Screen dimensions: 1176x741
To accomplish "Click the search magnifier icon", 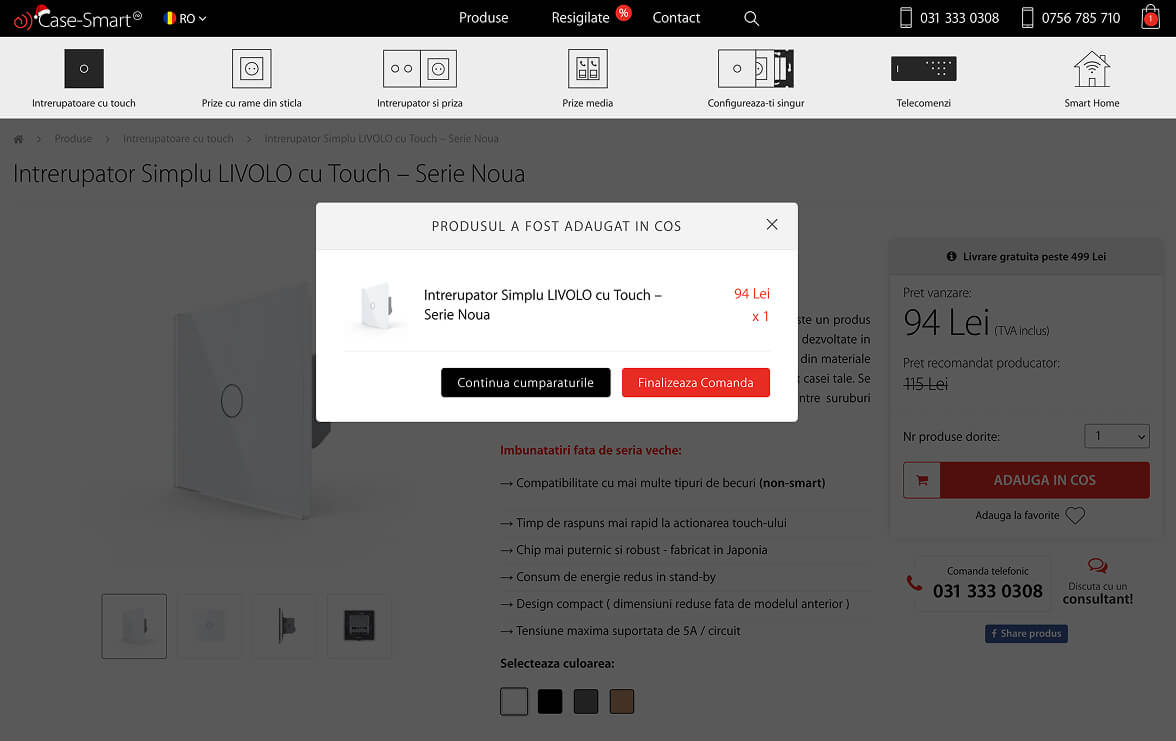I will click(x=752, y=18).
